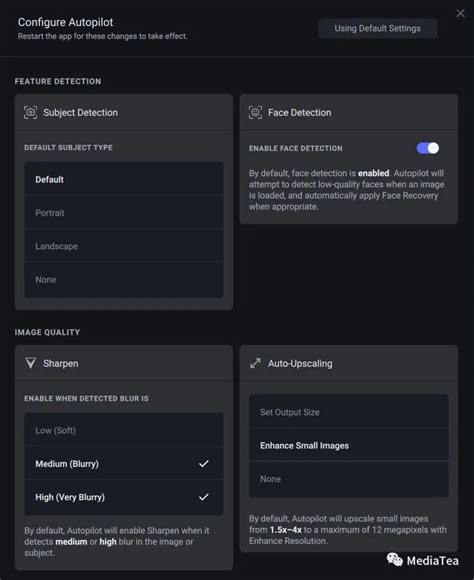Uncheck Medium (Blurry) sharpen option
The height and width of the screenshot is (580, 474).
[124, 463]
